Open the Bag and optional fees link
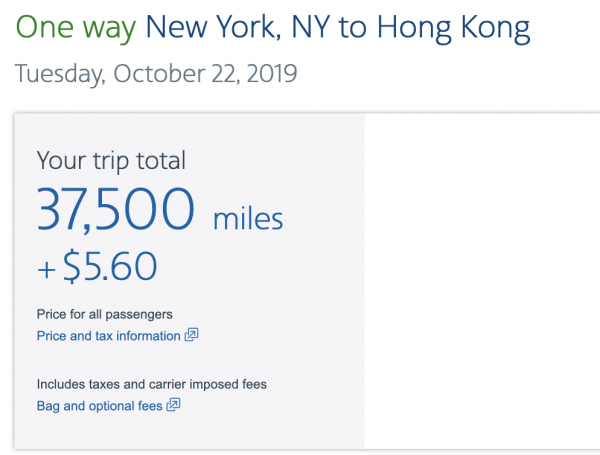600x455 pixels. pyautogui.click(x=100, y=405)
